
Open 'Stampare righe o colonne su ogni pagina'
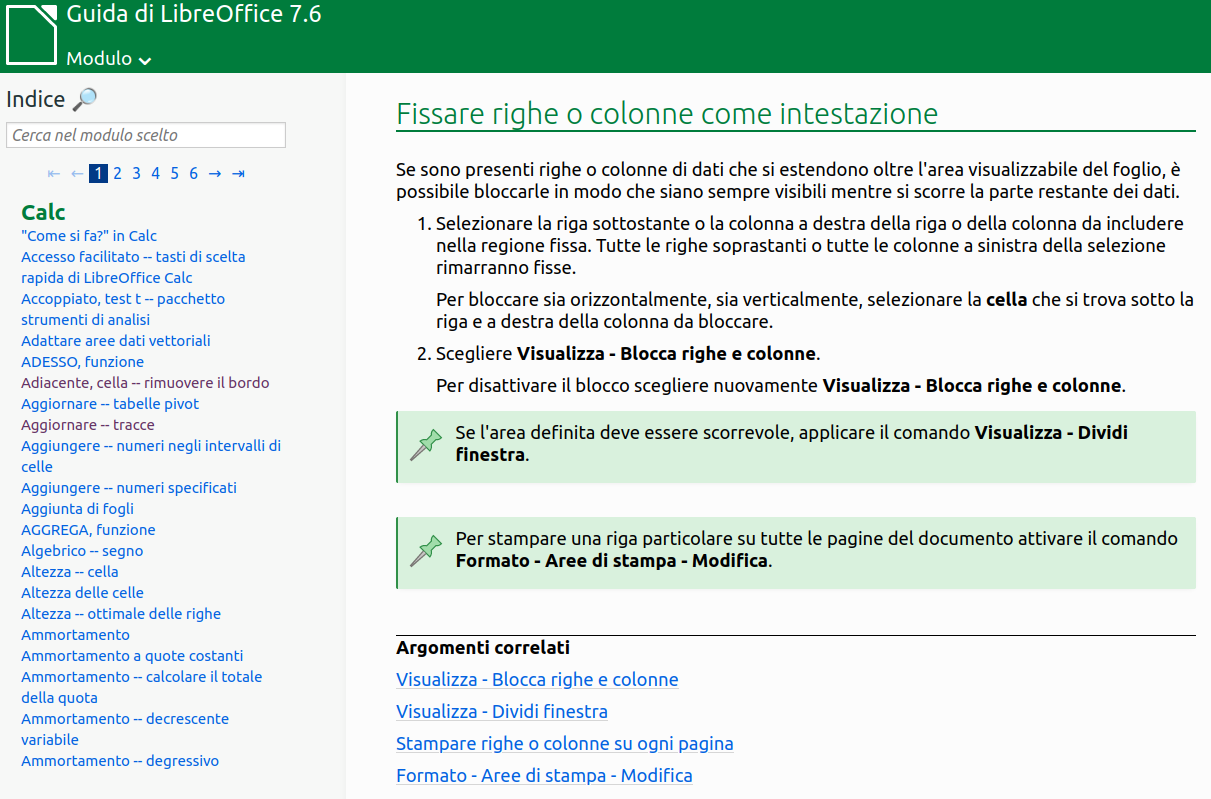click(x=564, y=743)
